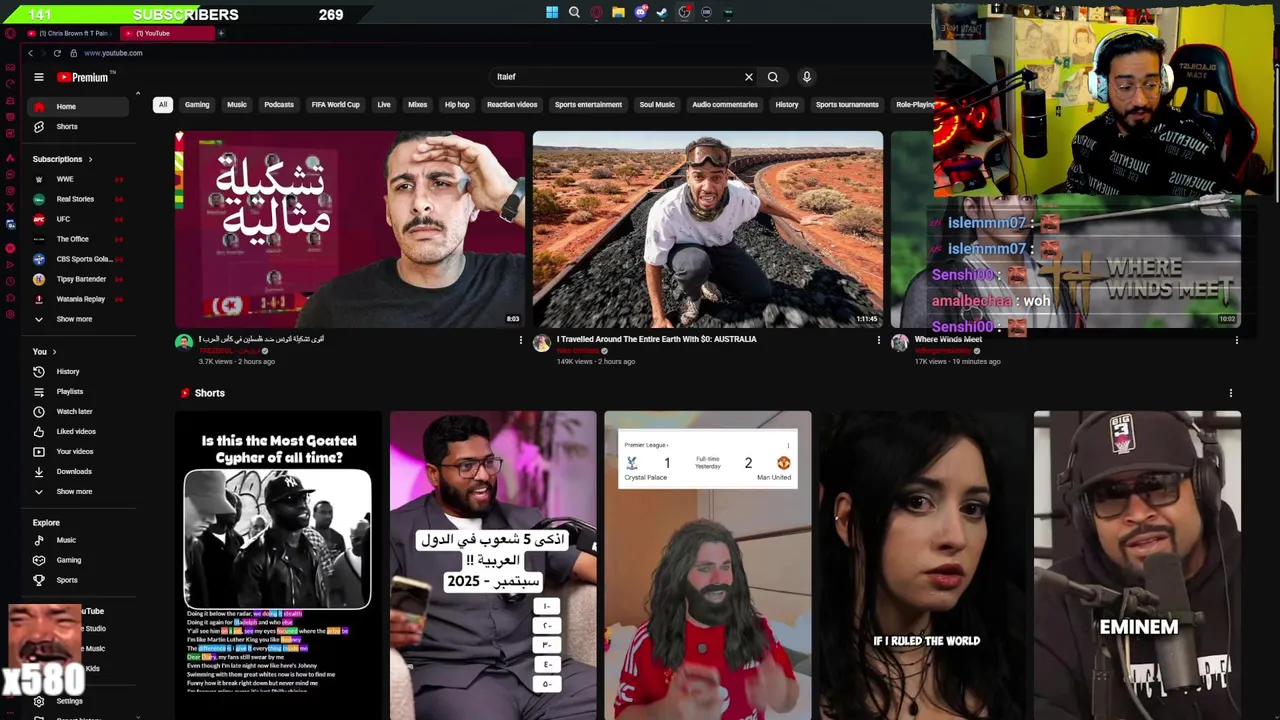Viewport: 1280px width, 720px height.
Task: Open the WWE subscription channel
Action: [80, 179]
